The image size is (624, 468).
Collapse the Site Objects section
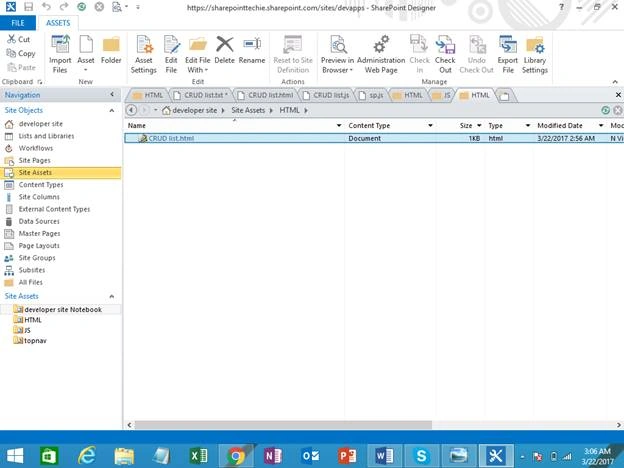[112, 110]
